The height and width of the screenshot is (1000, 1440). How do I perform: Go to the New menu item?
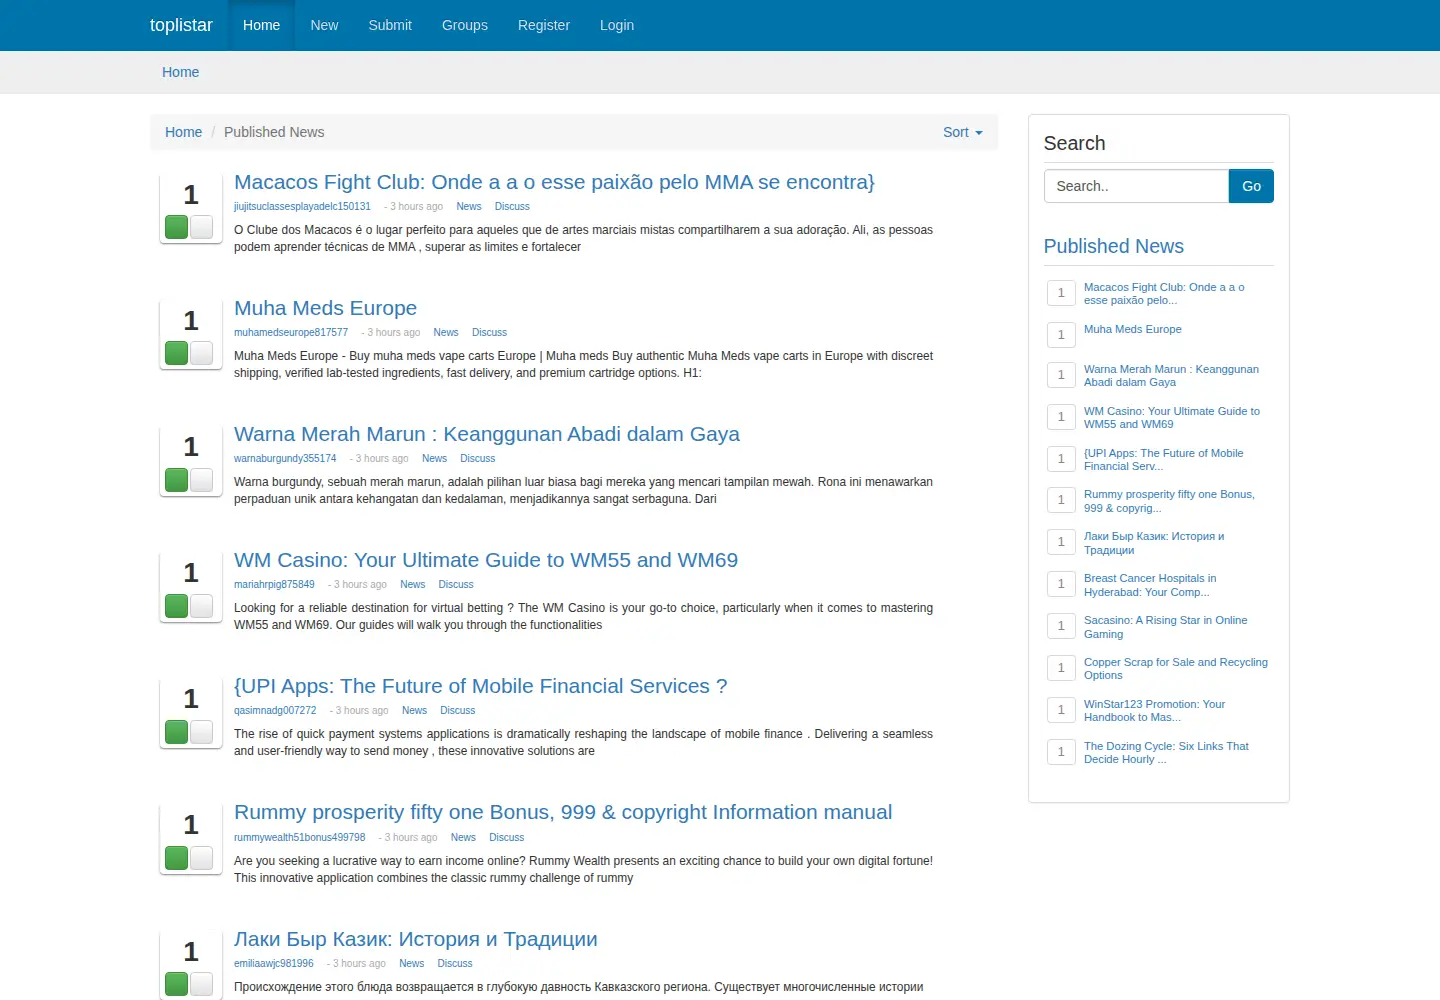(x=324, y=25)
